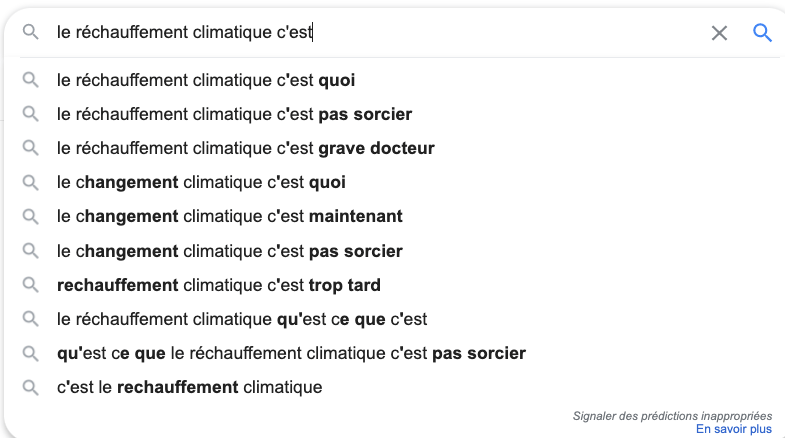This screenshot has width=785, height=438.
Task: Select the suggestion starting with "qu'est ce que le réchauffement"
Action: pos(291,353)
